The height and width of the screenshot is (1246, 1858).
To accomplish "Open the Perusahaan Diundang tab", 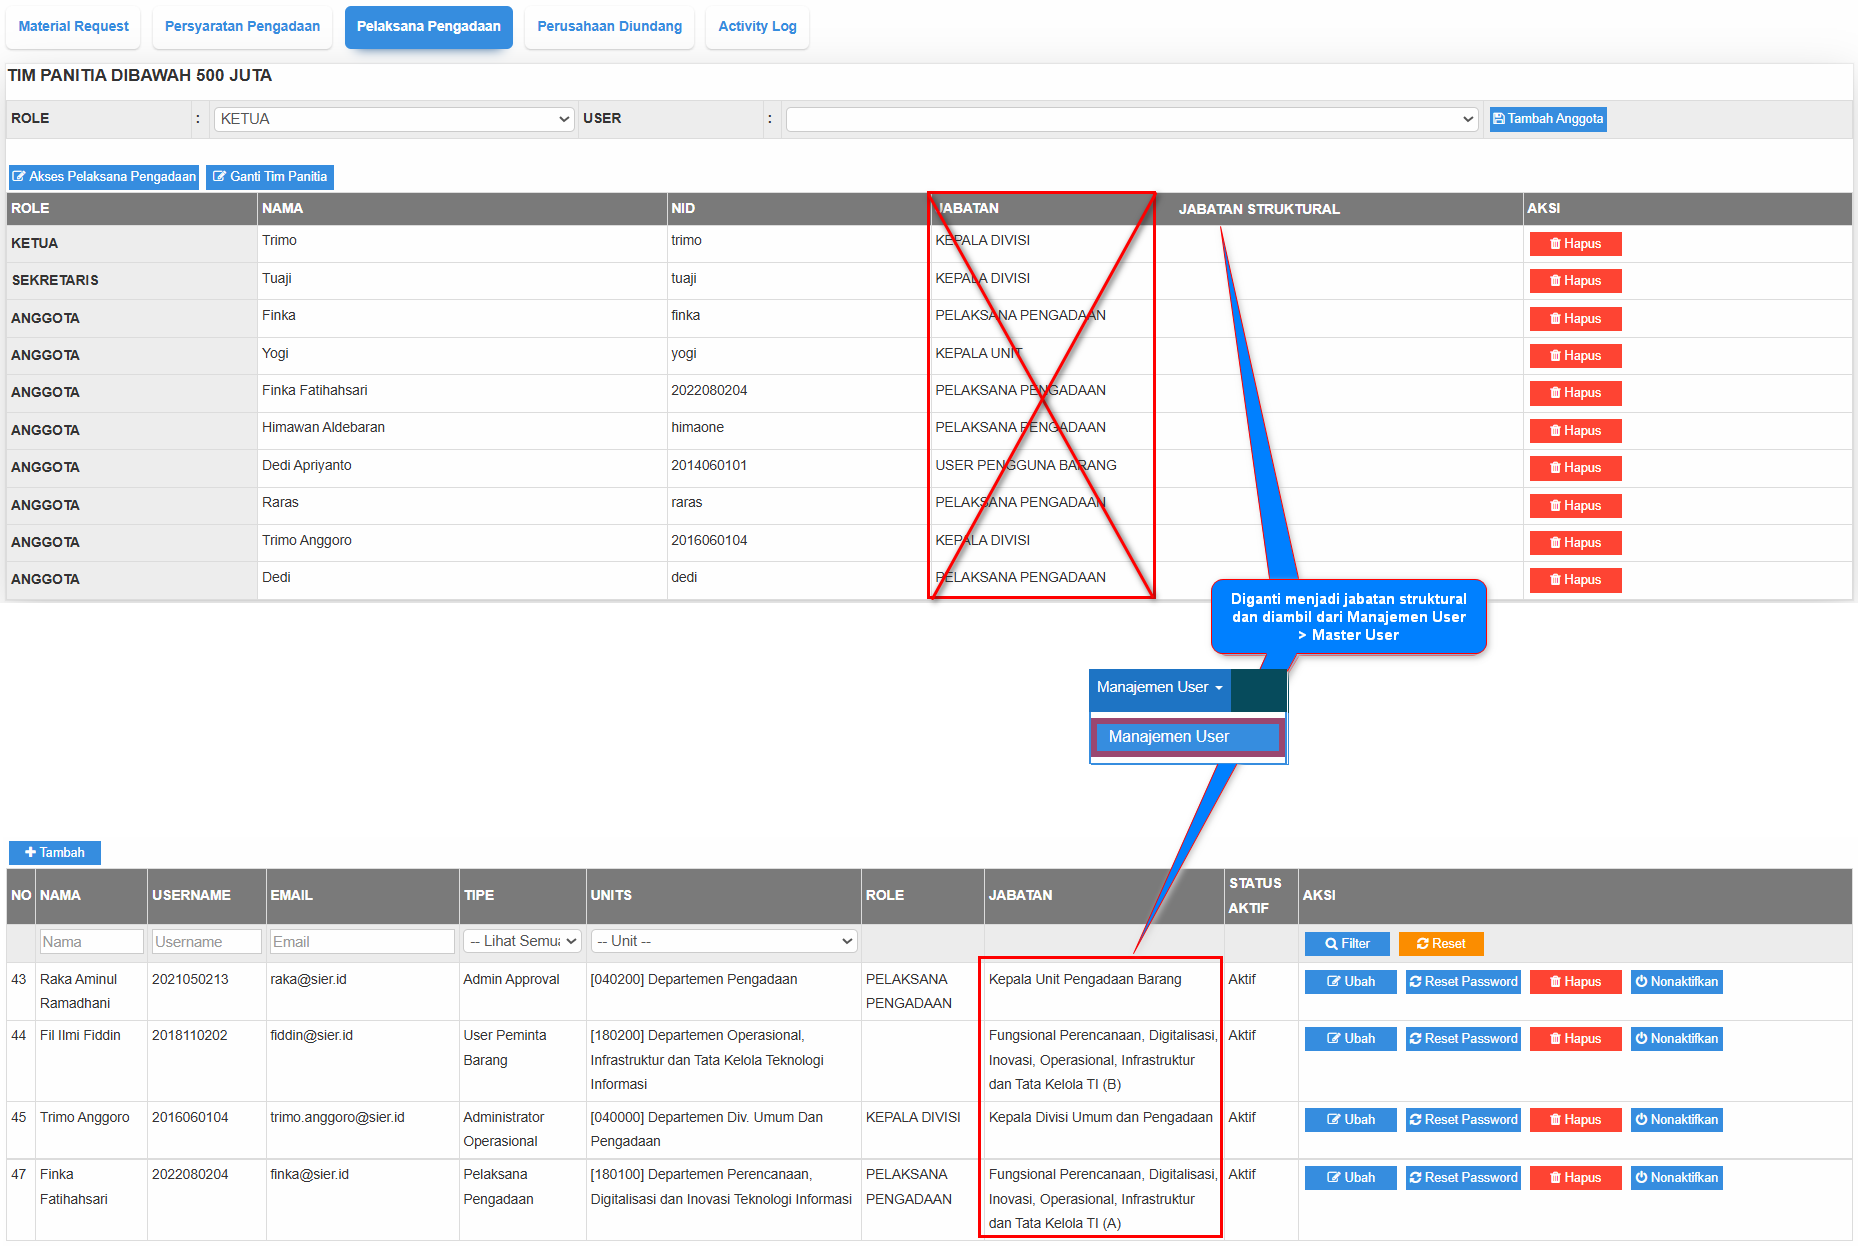I will coord(609,27).
